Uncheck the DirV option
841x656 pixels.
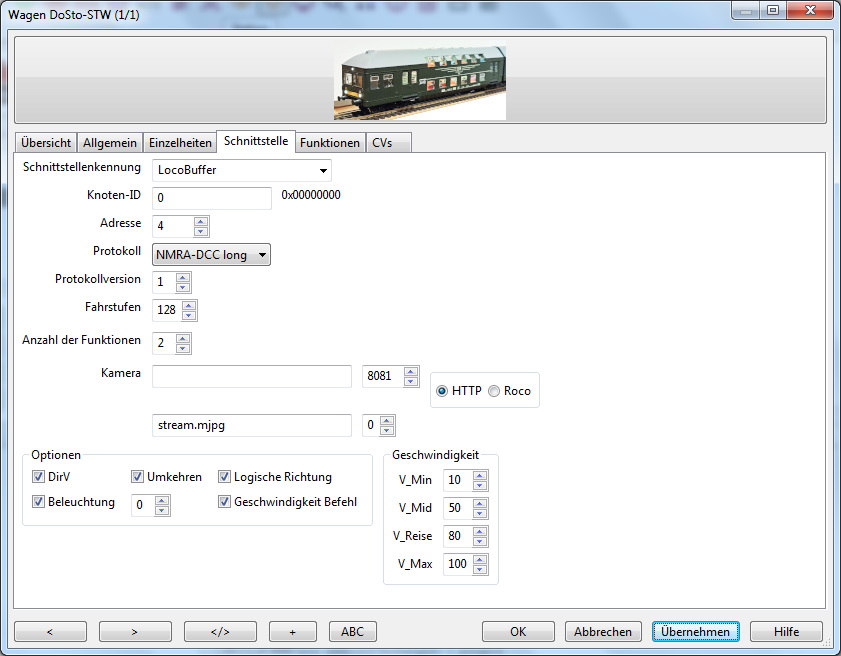tap(39, 477)
